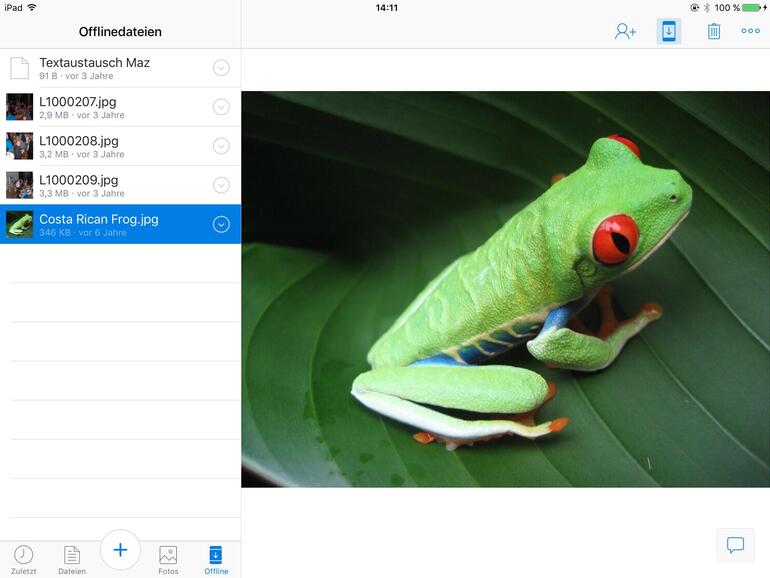Tap the '346 KB · vor 6 Jahre' detail text
The height and width of the screenshot is (578, 770).
click(x=82, y=233)
